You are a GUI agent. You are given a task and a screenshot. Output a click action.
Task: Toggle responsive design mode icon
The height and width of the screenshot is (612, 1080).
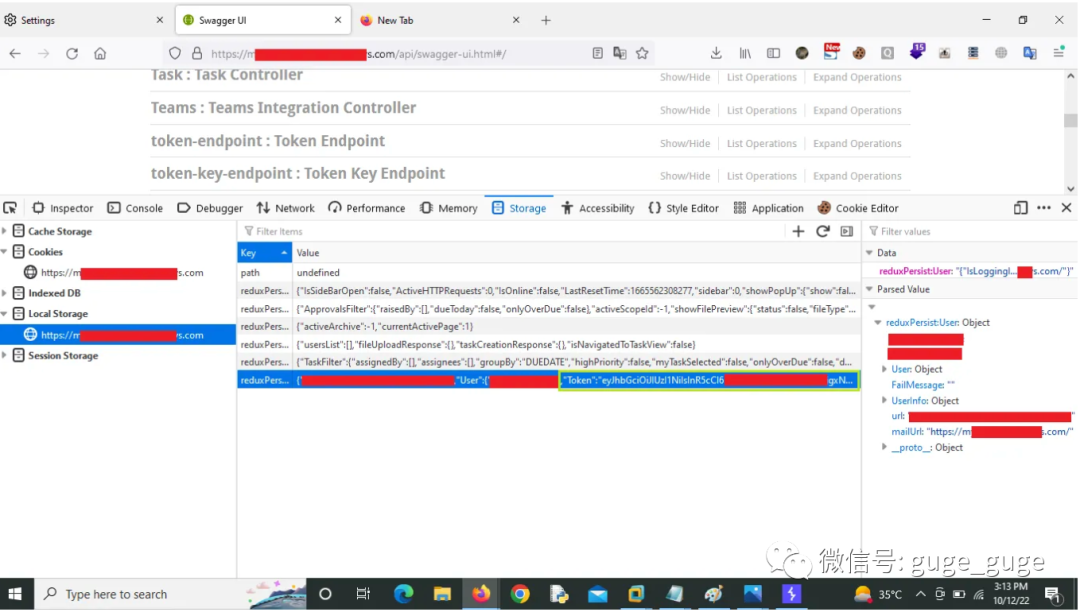[1021, 208]
